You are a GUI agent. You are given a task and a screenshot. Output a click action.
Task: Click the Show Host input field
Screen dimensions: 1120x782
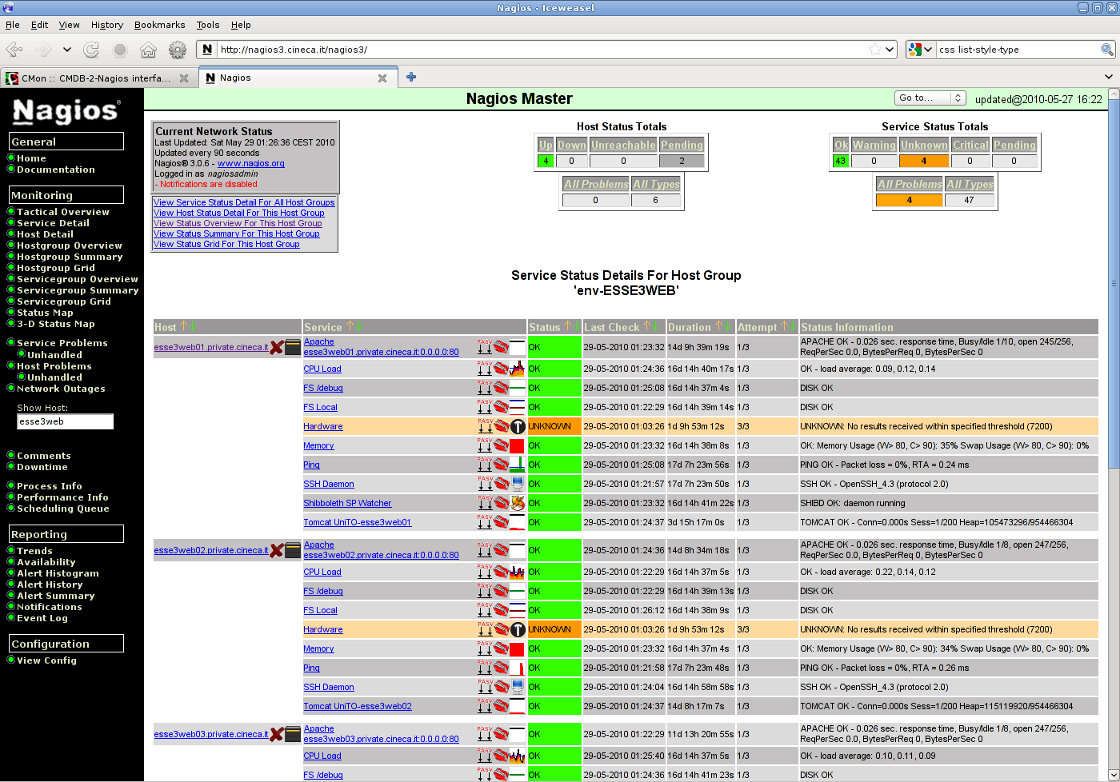(65, 422)
